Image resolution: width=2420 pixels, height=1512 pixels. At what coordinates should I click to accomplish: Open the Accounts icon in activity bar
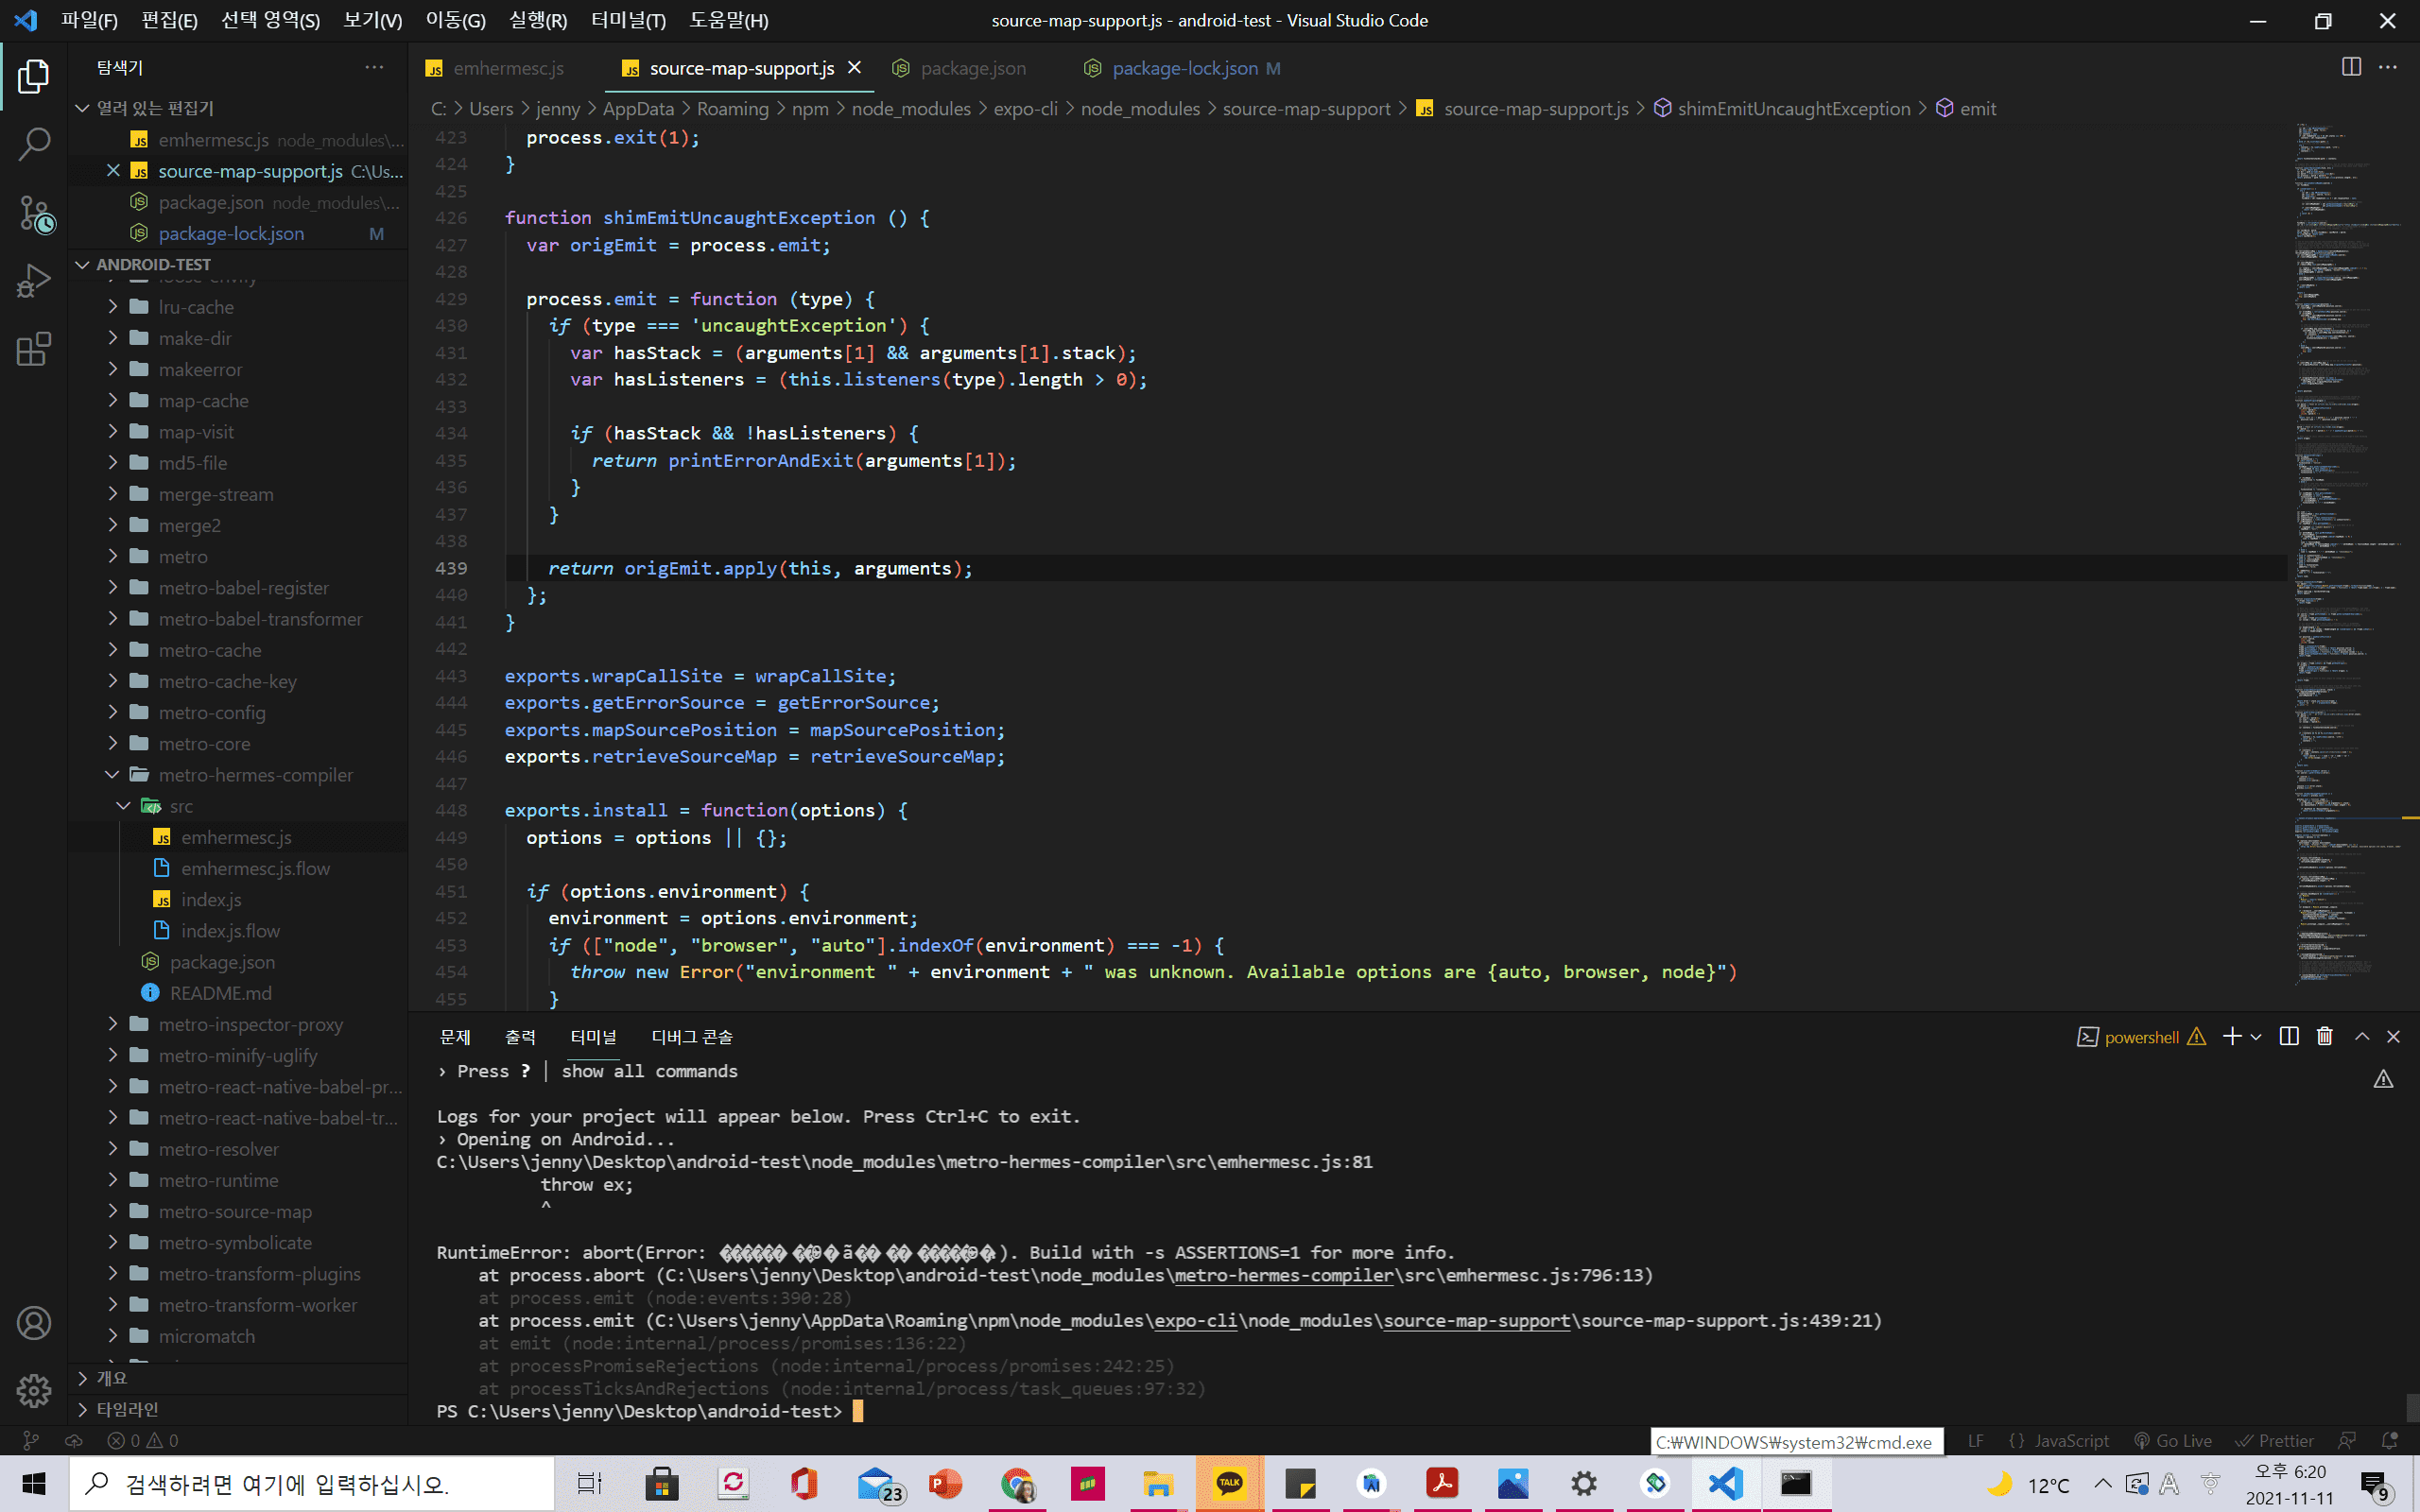[x=34, y=1323]
